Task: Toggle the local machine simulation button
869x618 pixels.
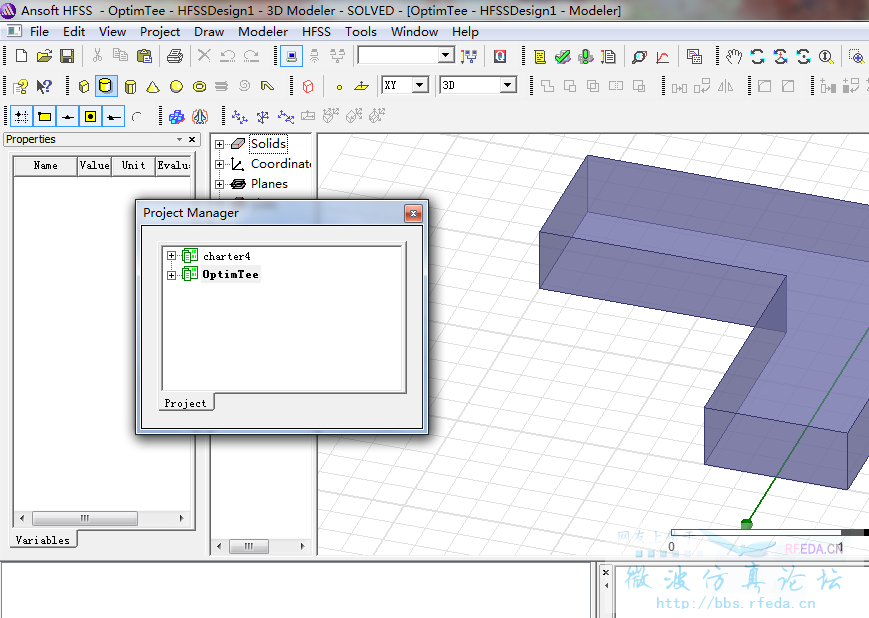Action: (292, 56)
